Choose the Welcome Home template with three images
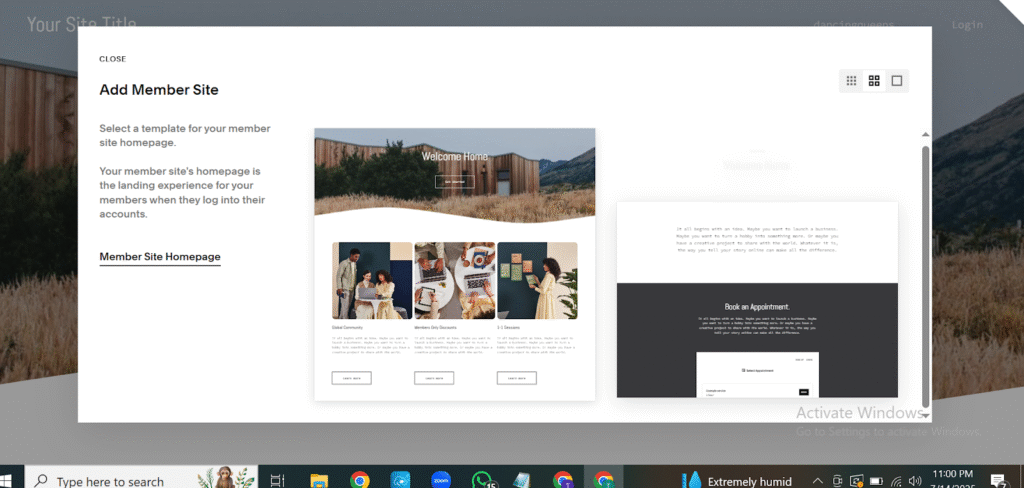 click(455, 264)
